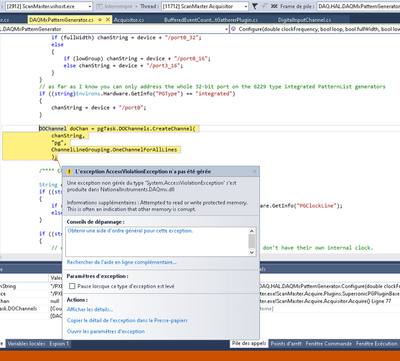Open the Frame de pile dropdown
This screenshot has height=361, width=400.
tap(358, 6)
